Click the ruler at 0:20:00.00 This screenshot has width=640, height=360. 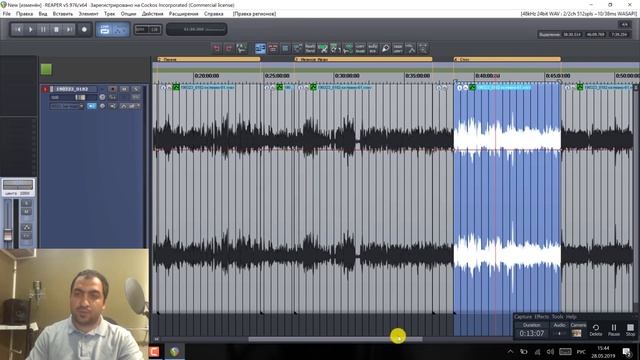(207, 76)
